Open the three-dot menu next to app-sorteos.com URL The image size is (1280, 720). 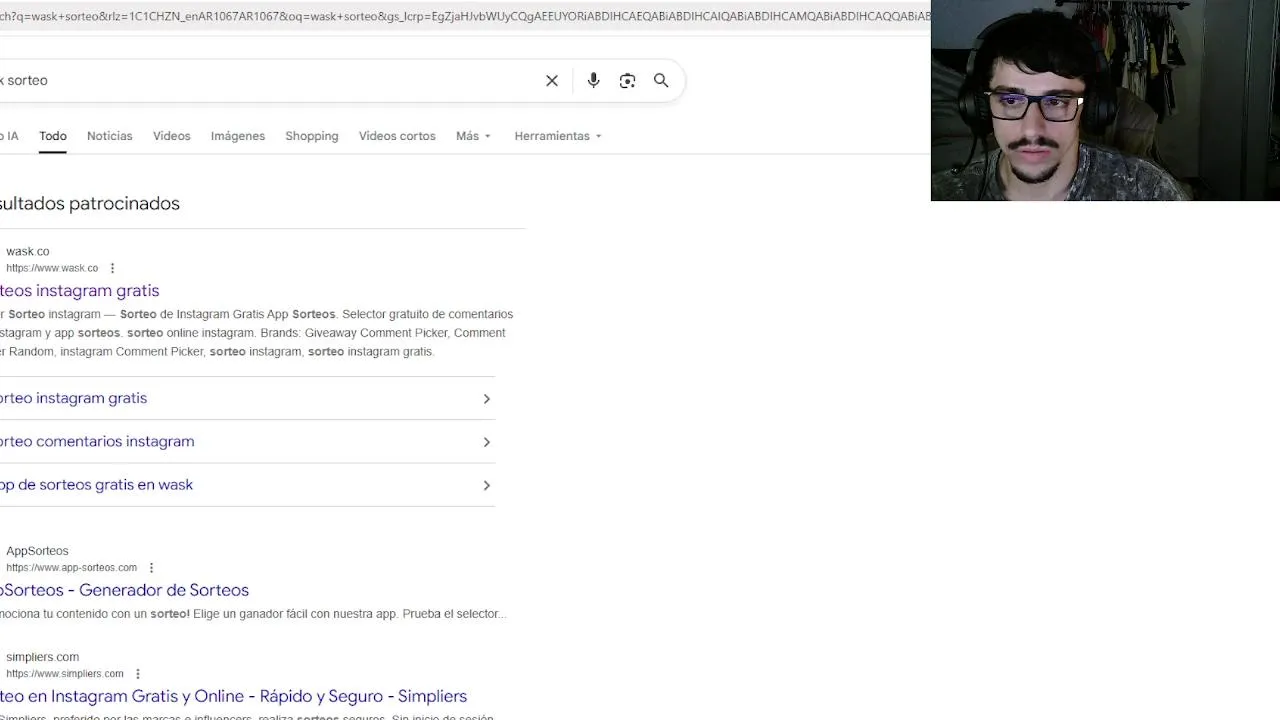(x=151, y=568)
